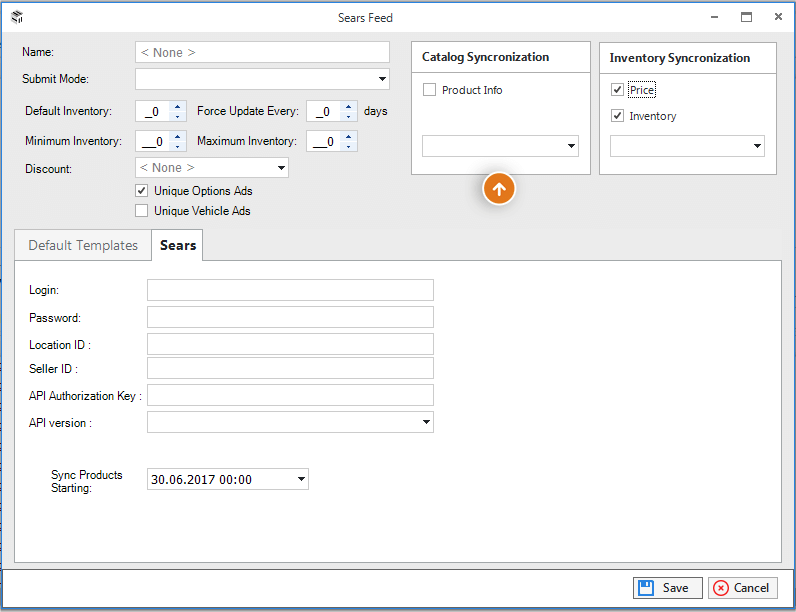The height and width of the screenshot is (612, 796).
Task: Click the Login input field
Action: pyautogui.click(x=290, y=290)
